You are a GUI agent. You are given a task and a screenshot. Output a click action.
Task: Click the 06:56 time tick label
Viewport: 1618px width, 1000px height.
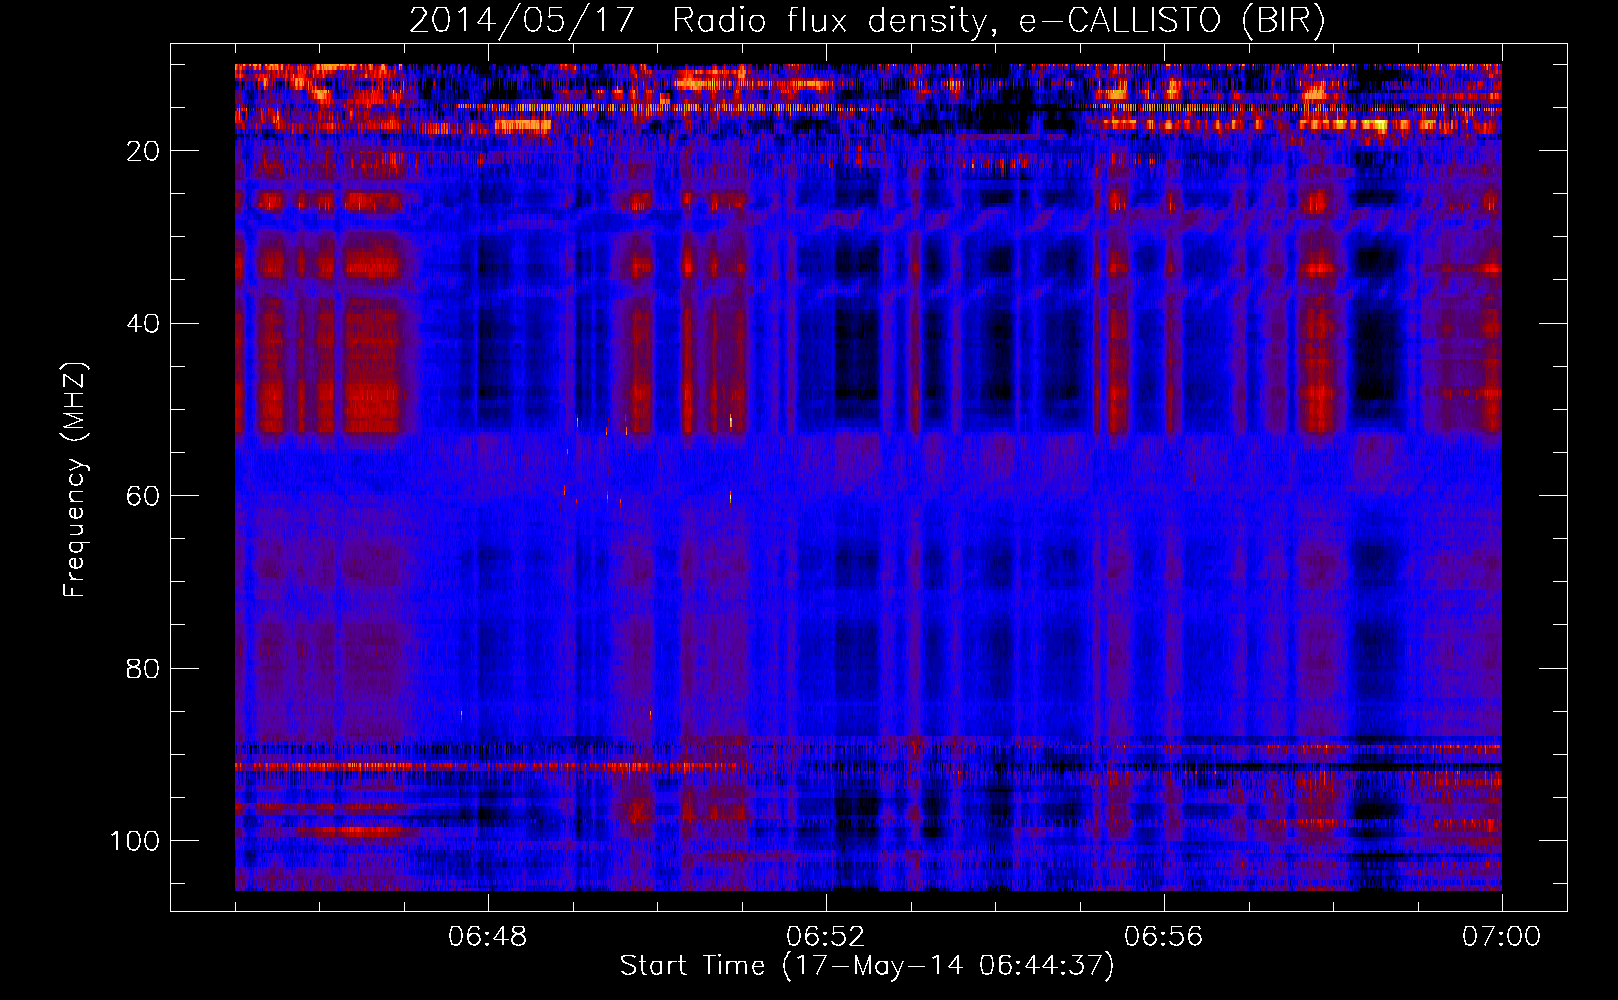pyautogui.click(x=1164, y=937)
